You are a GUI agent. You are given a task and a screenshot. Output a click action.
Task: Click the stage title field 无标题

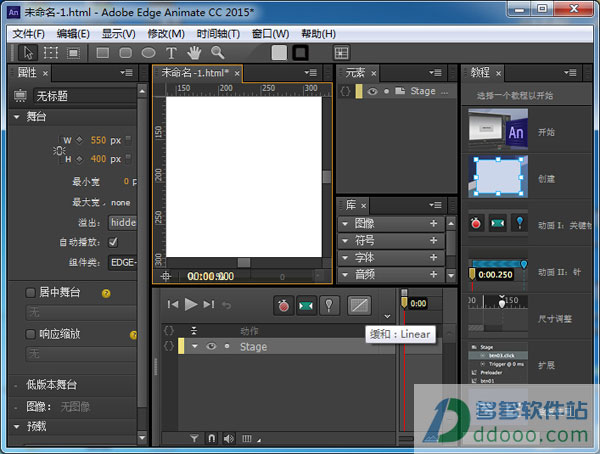(85, 96)
